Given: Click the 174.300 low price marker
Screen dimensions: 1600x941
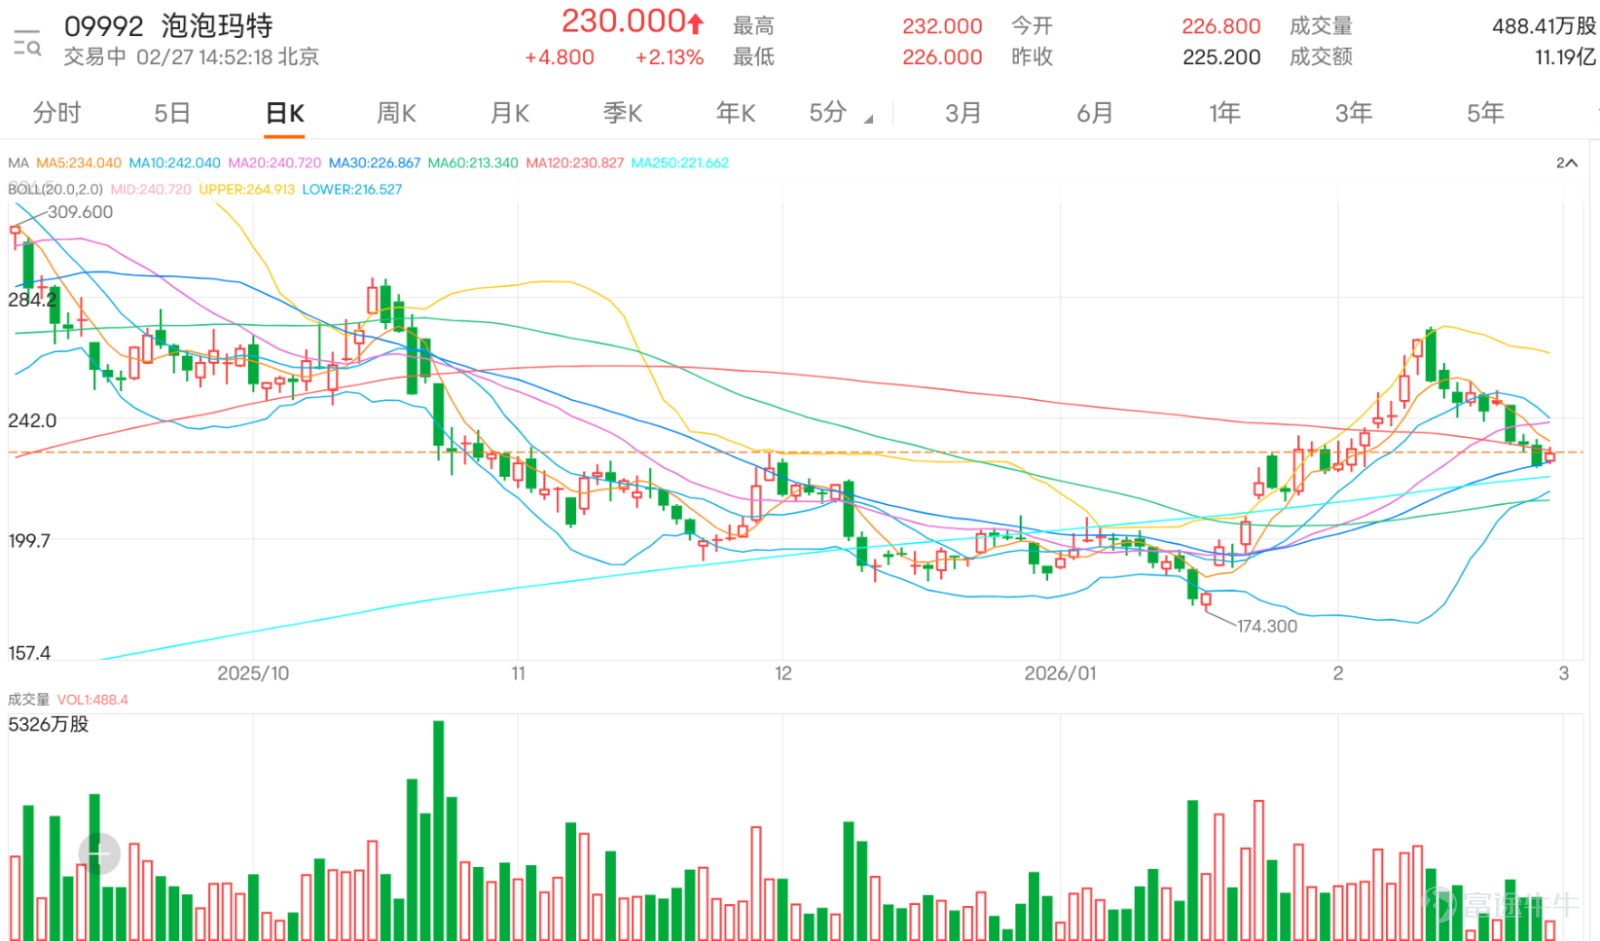Looking at the screenshot, I should [1267, 626].
